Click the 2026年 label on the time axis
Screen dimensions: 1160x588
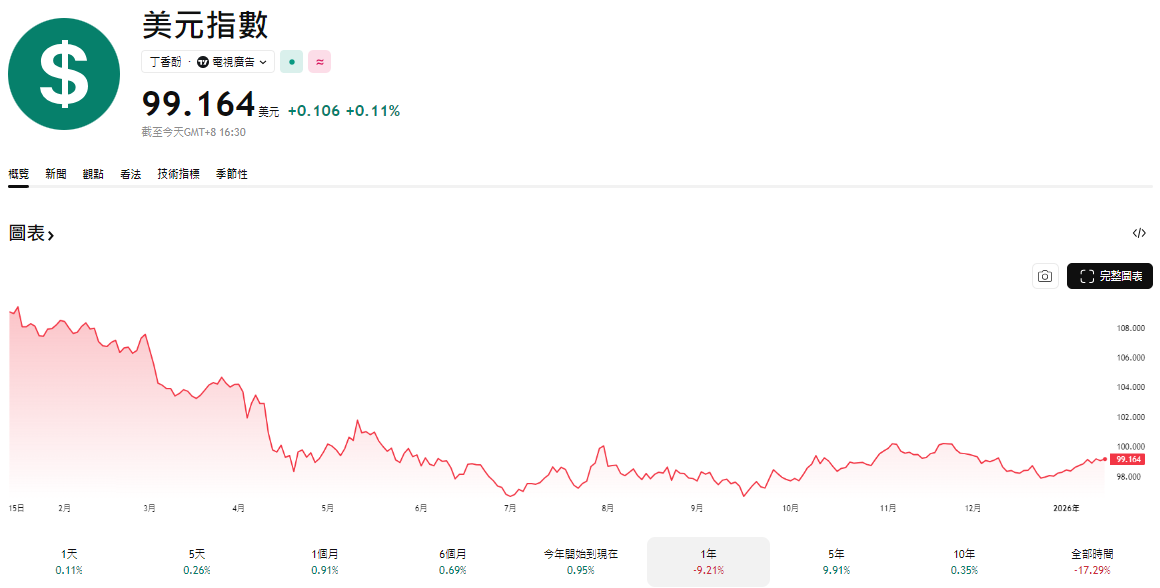(x=1067, y=508)
